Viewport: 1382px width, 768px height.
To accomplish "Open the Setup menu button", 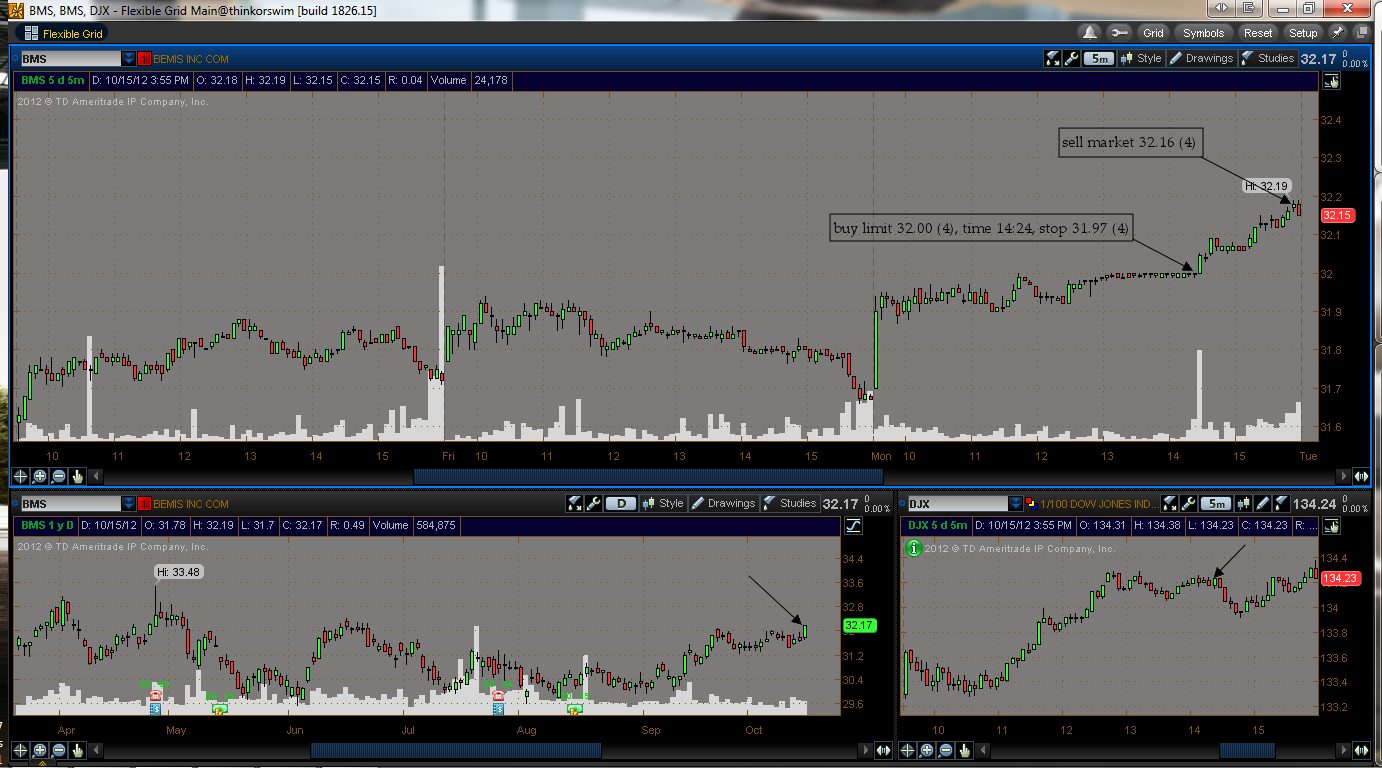I will (1303, 33).
